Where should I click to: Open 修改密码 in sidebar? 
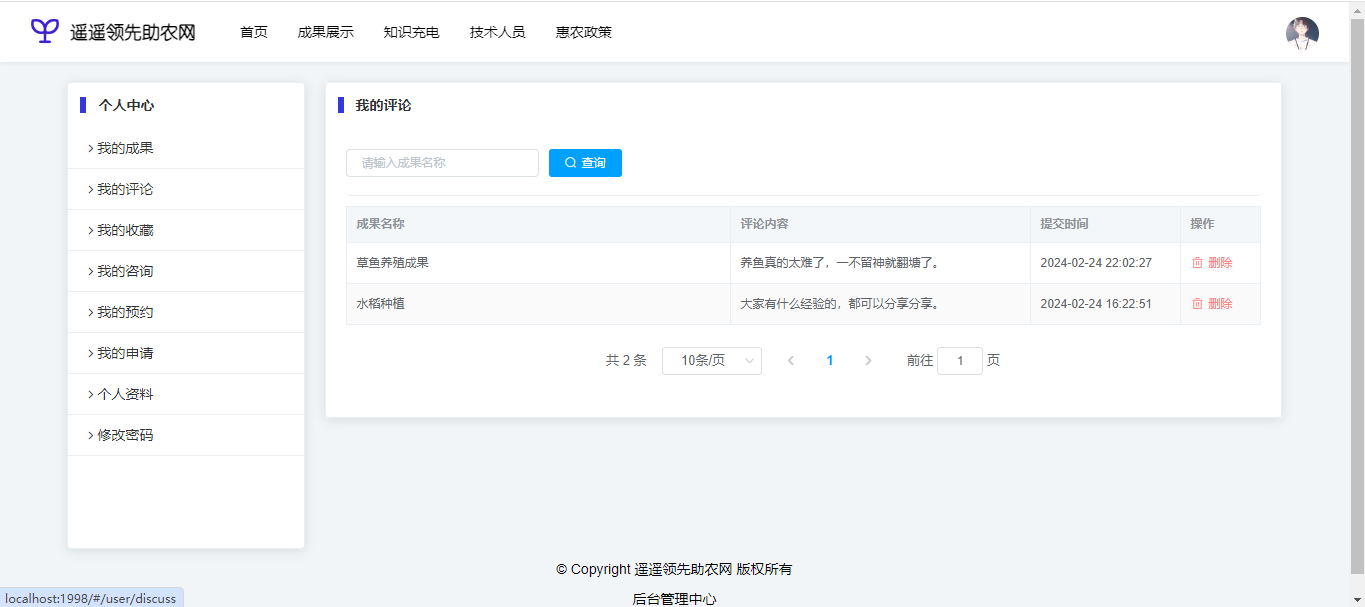point(125,435)
